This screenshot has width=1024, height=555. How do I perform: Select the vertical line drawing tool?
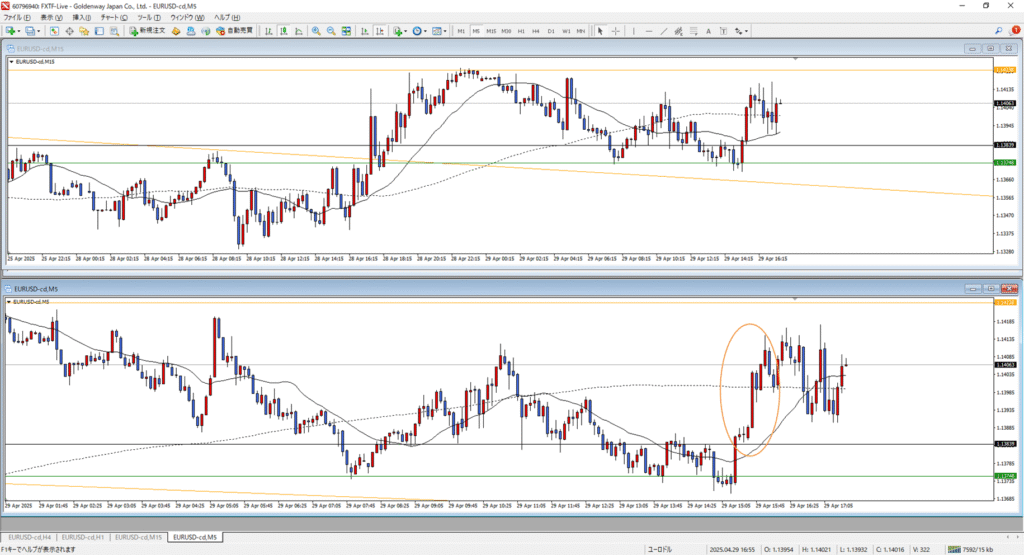click(x=631, y=31)
